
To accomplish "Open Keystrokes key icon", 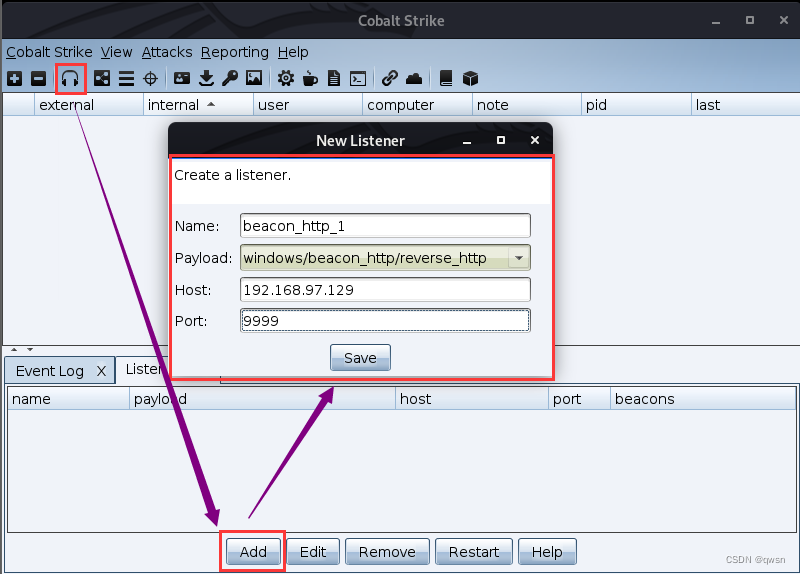I will click(x=230, y=79).
